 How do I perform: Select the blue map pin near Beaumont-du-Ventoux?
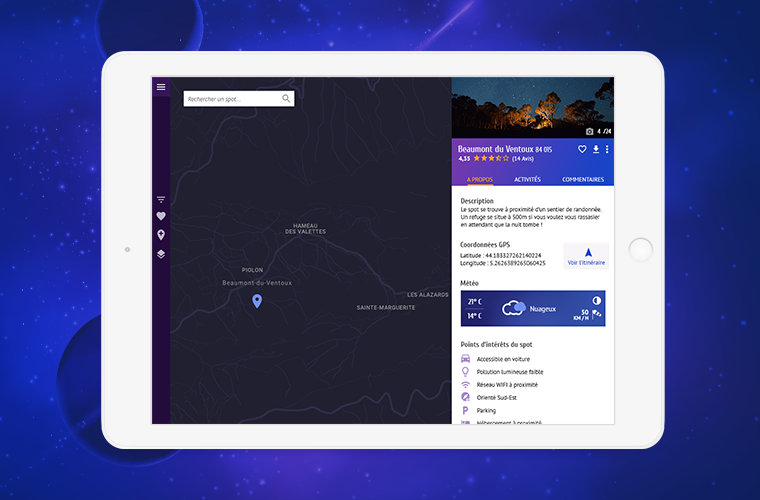[x=257, y=301]
